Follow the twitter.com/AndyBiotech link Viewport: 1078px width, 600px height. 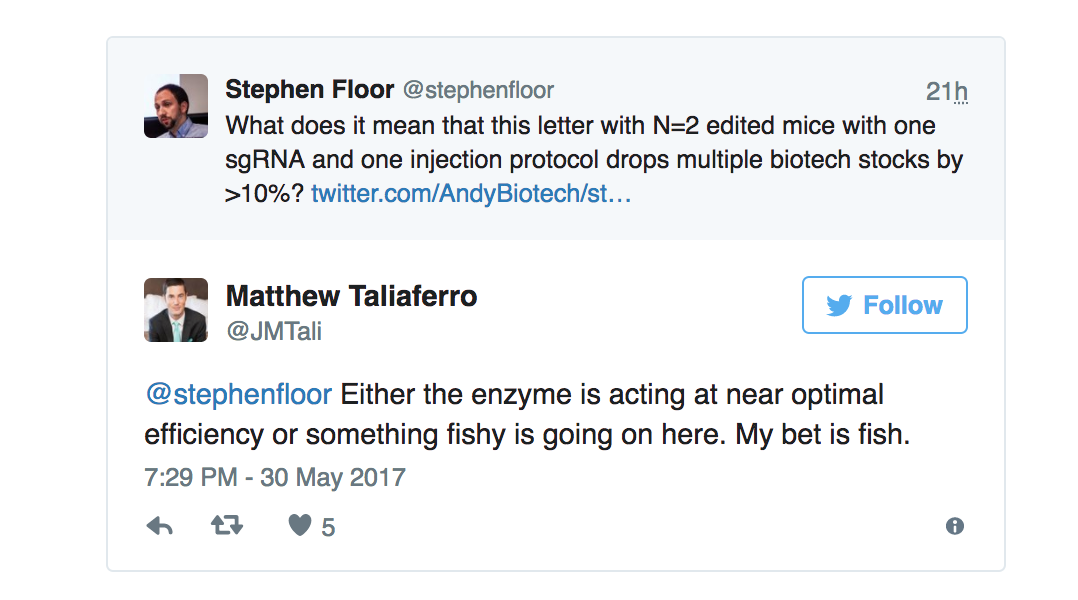point(471,193)
